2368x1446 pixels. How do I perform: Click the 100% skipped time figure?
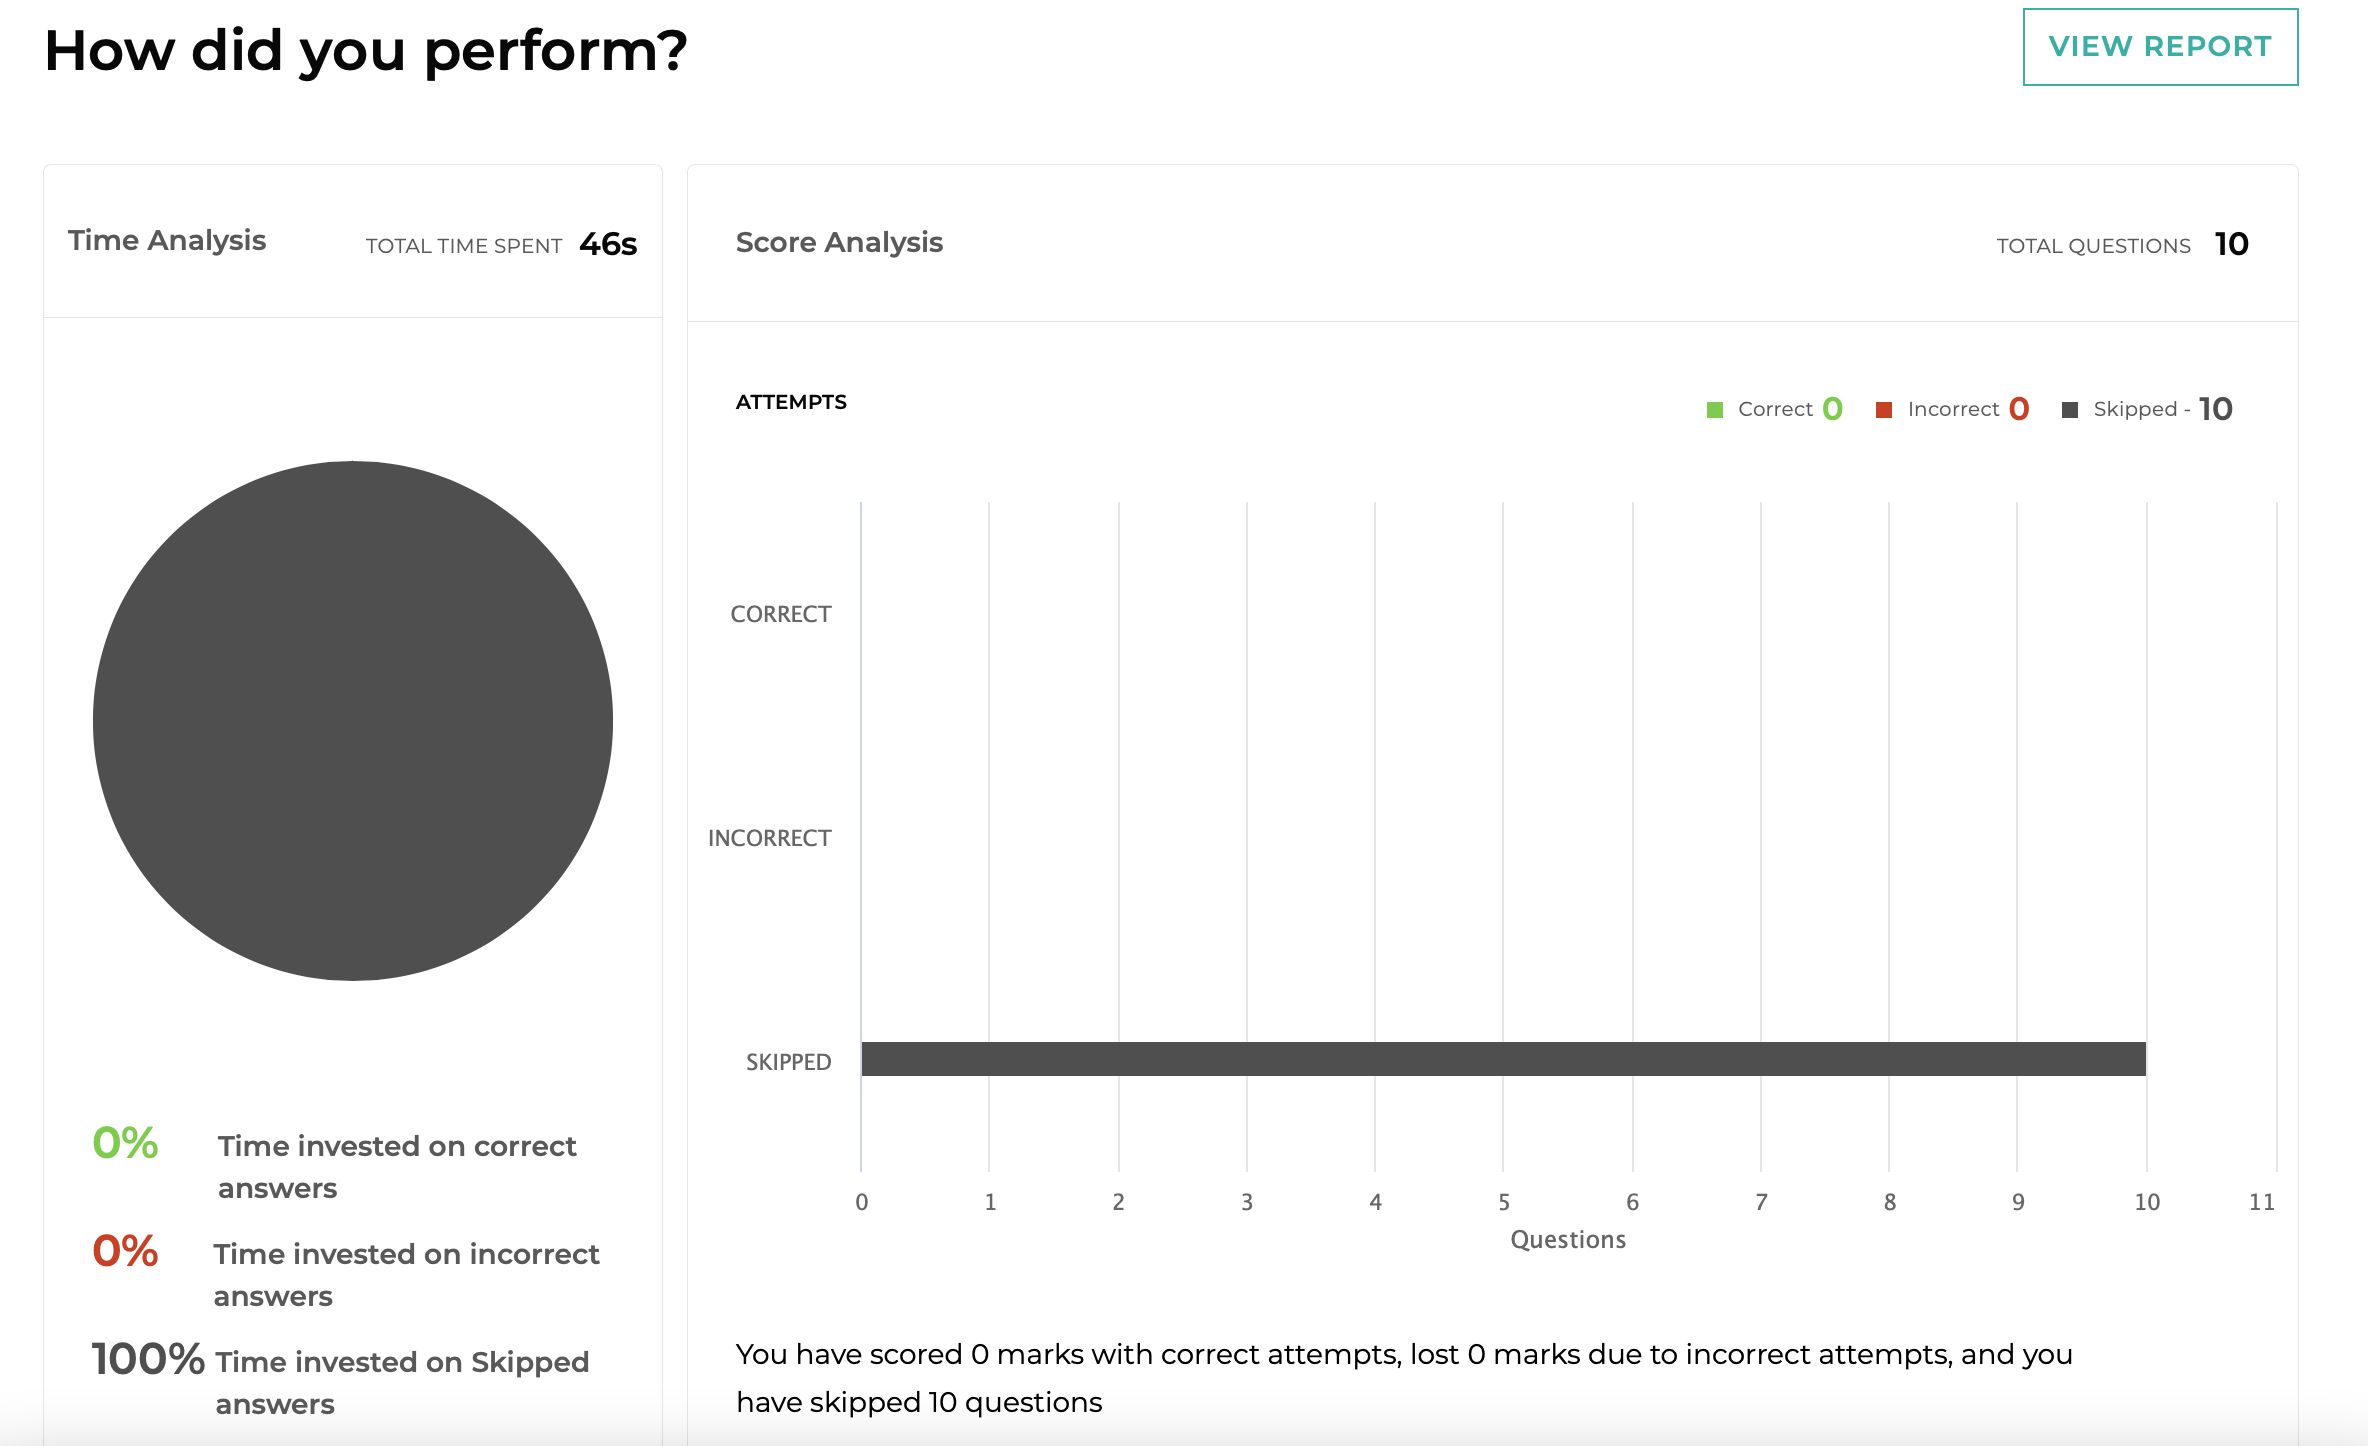click(148, 1359)
